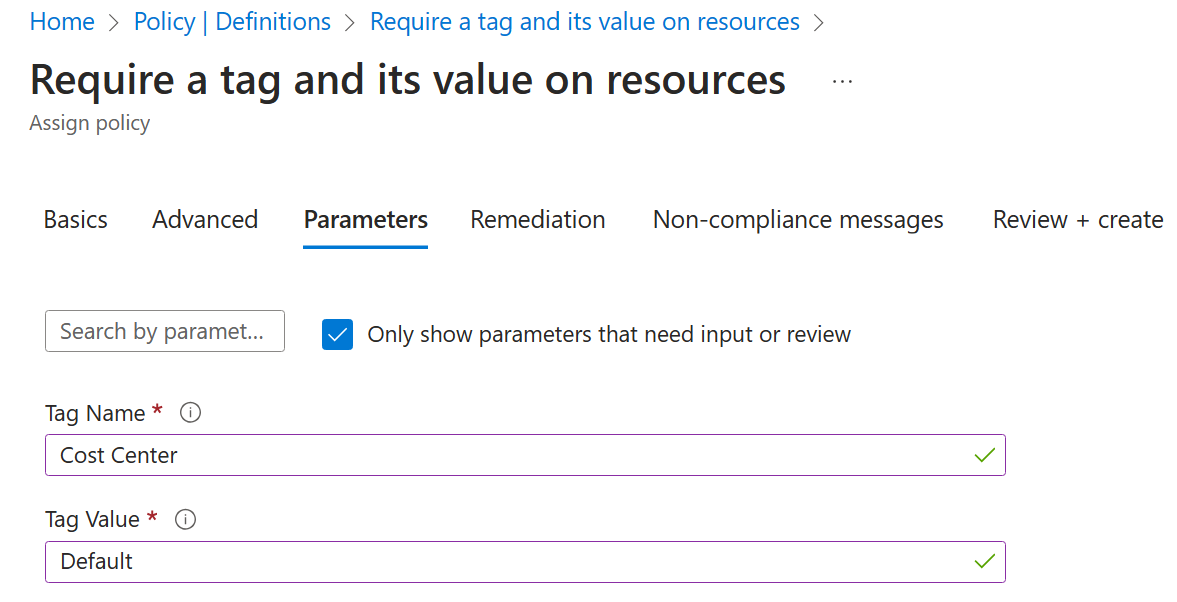Click the chevron after the policy name breadcrumb
Screen dimensions: 1177x602
pyautogui.click(x=818, y=21)
